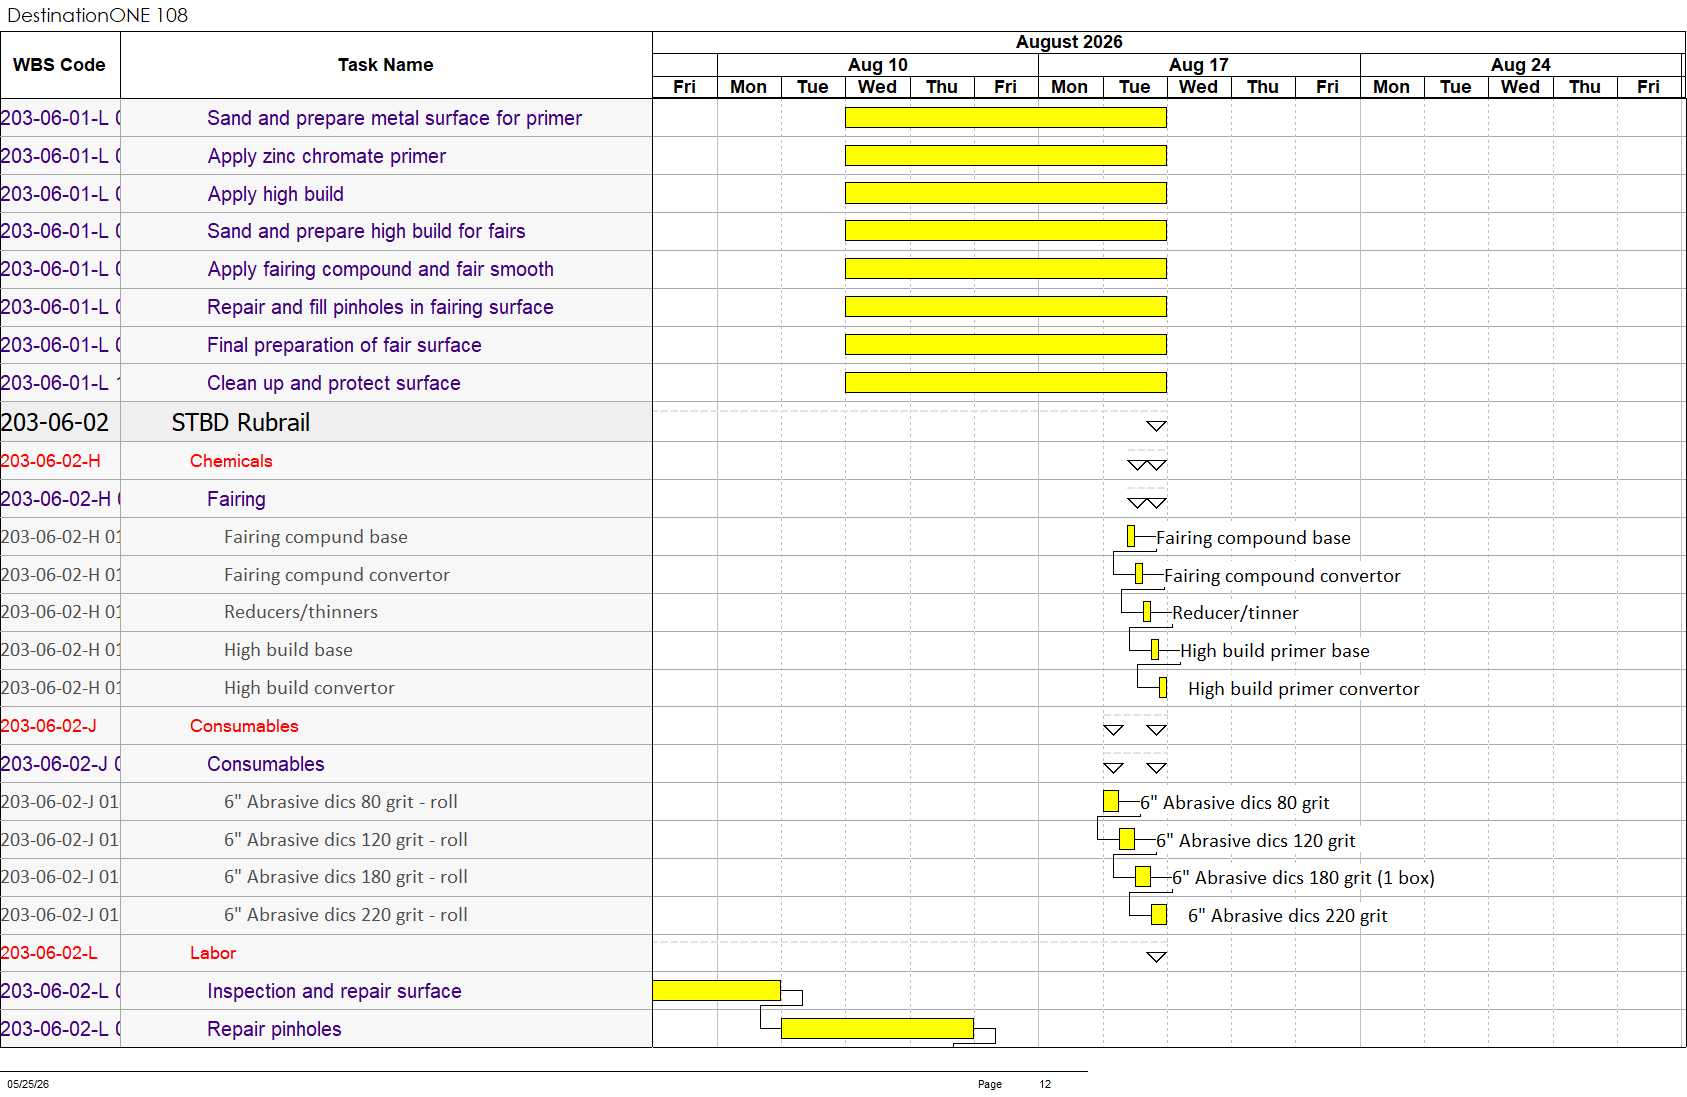Select task name "High build convertor"
The height and width of the screenshot is (1097, 1687).
pyautogui.click(x=309, y=688)
